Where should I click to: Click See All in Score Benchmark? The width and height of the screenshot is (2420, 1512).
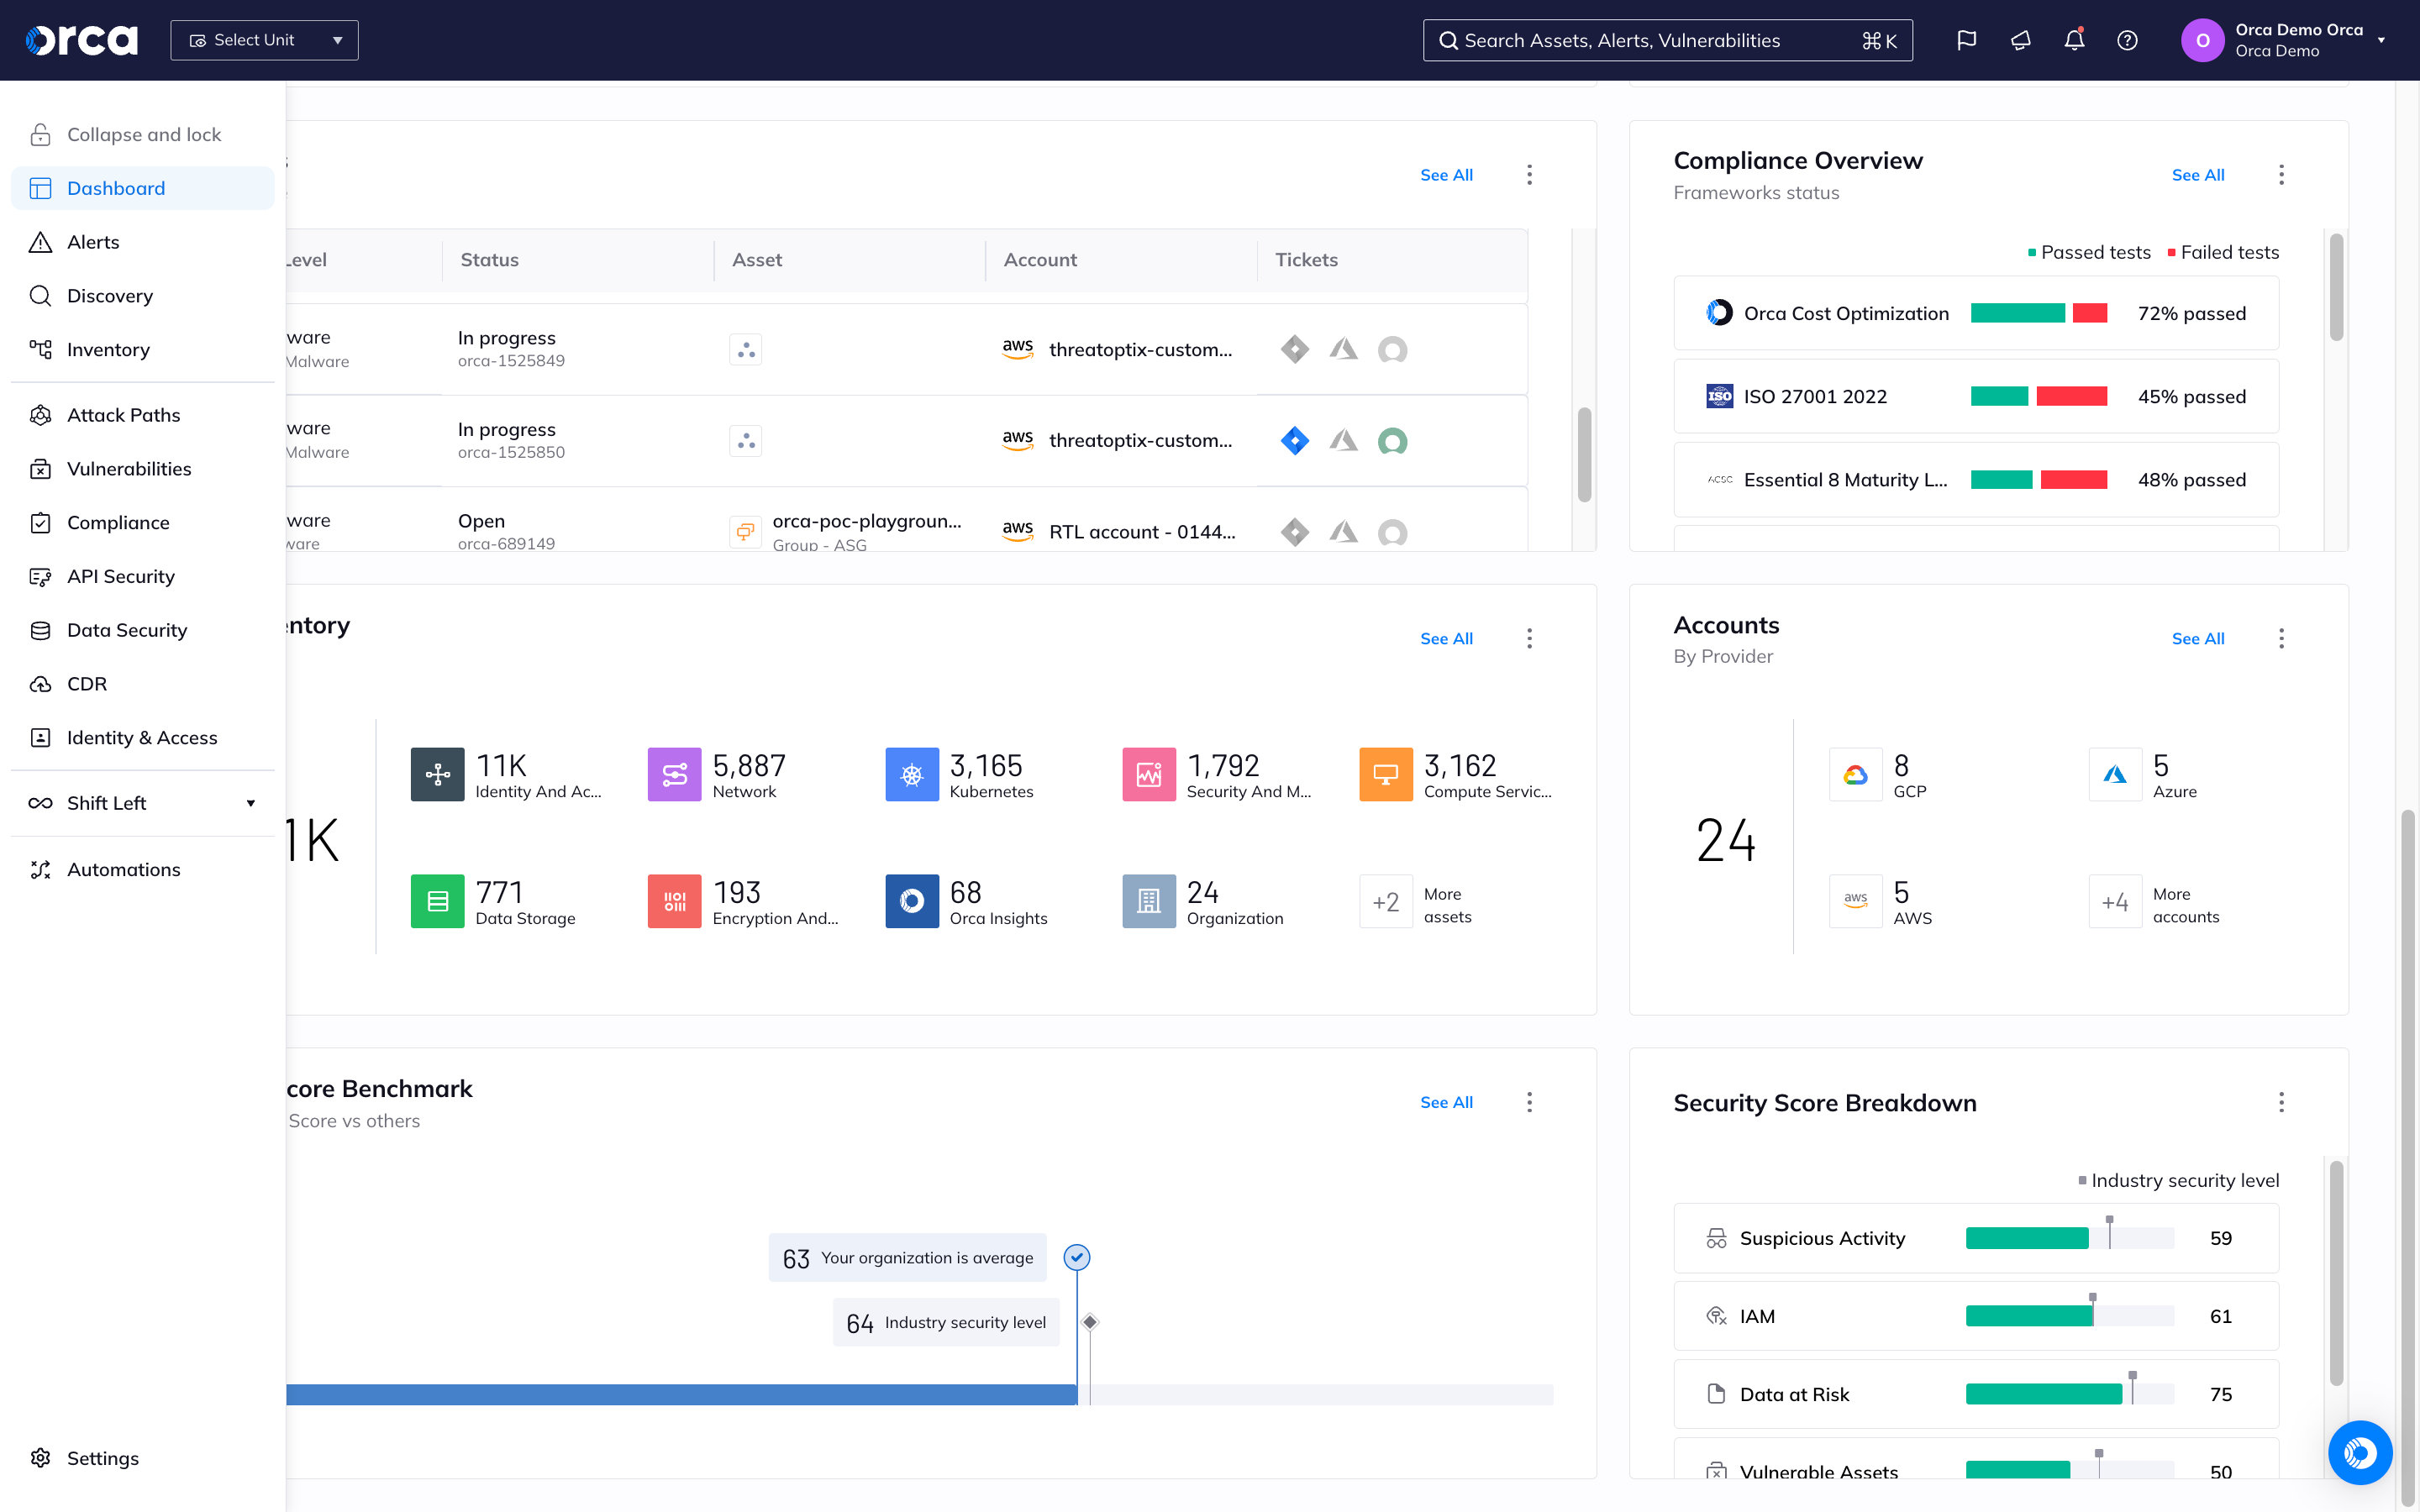point(1446,1102)
